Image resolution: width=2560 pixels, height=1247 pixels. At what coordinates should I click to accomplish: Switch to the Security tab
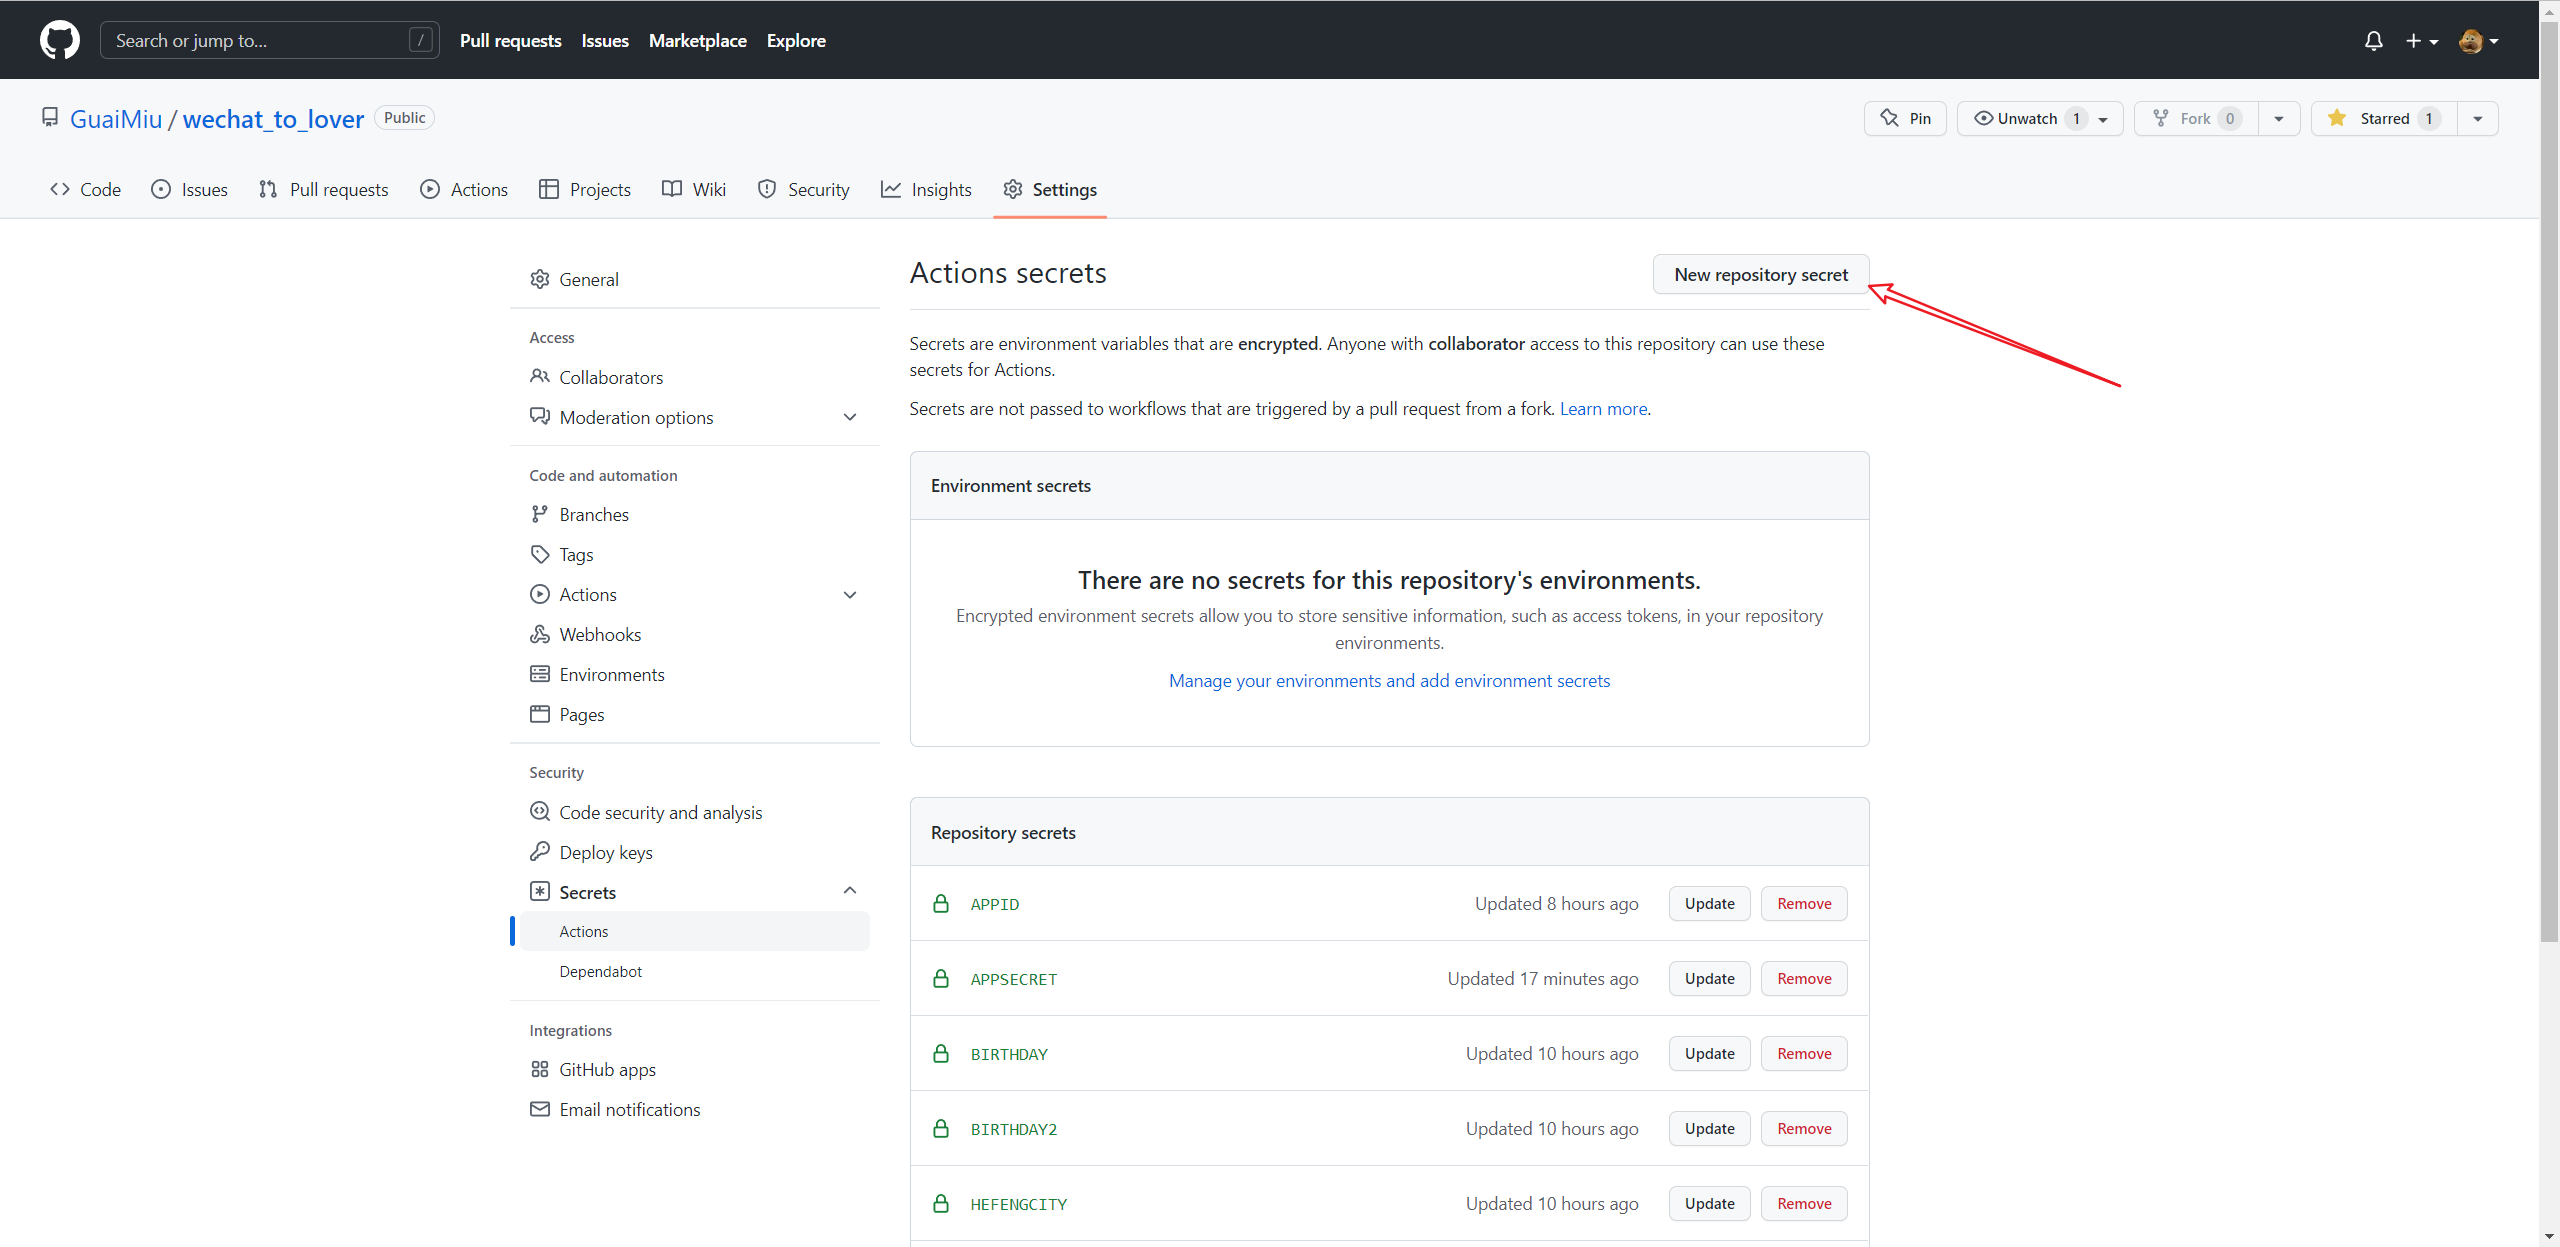(804, 189)
